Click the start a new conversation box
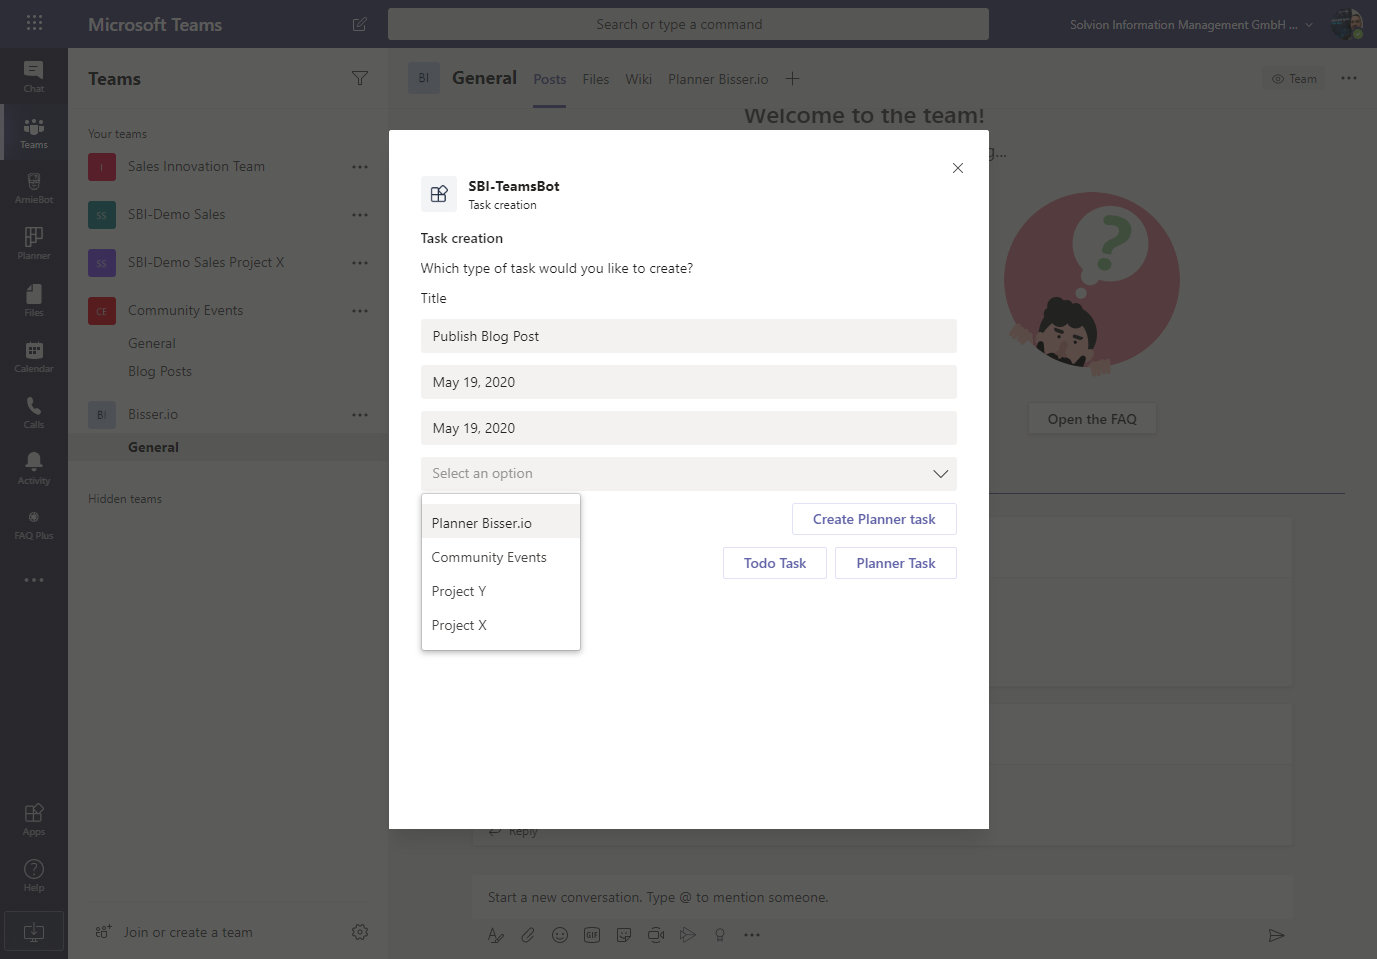The width and height of the screenshot is (1377, 959). [882, 897]
